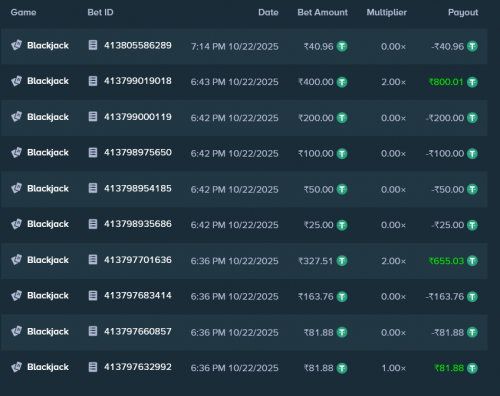Click the 0.00× multiplier for bet 413805586289
The width and height of the screenshot is (500, 396).
pyautogui.click(x=394, y=47)
